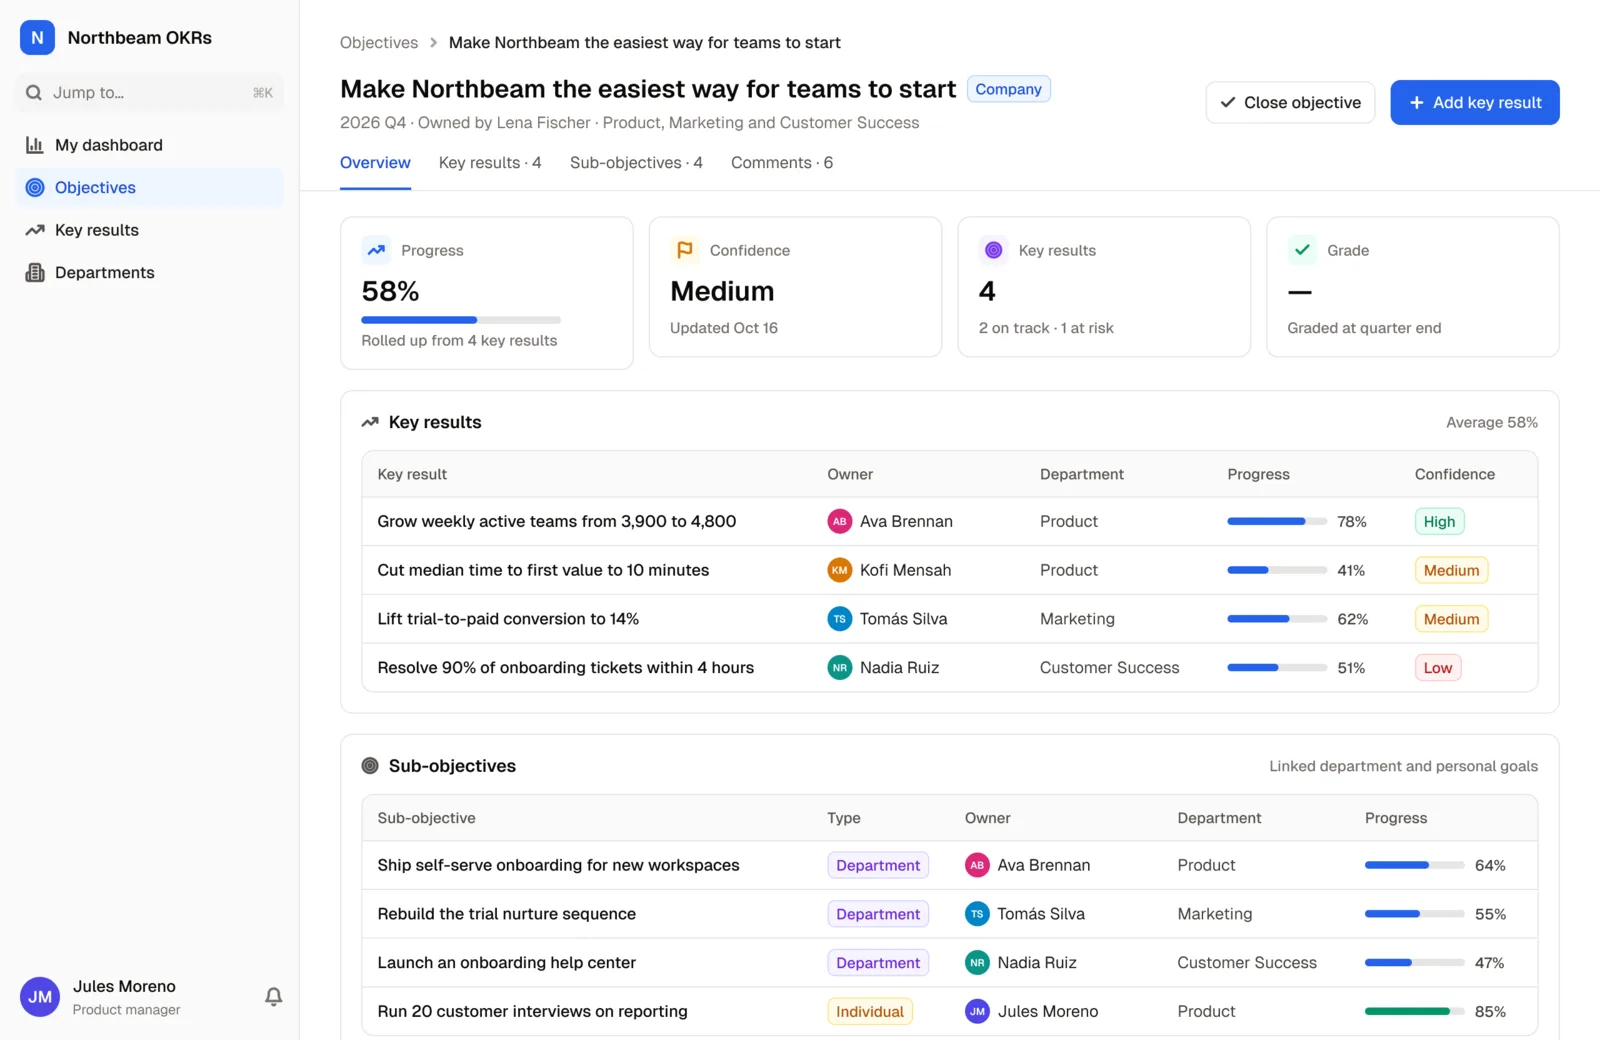This screenshot has height=1040, width=1600.
Task: Open 'Lift trial-to-paid conversion to 14%' key result
Action: point(508,619)
